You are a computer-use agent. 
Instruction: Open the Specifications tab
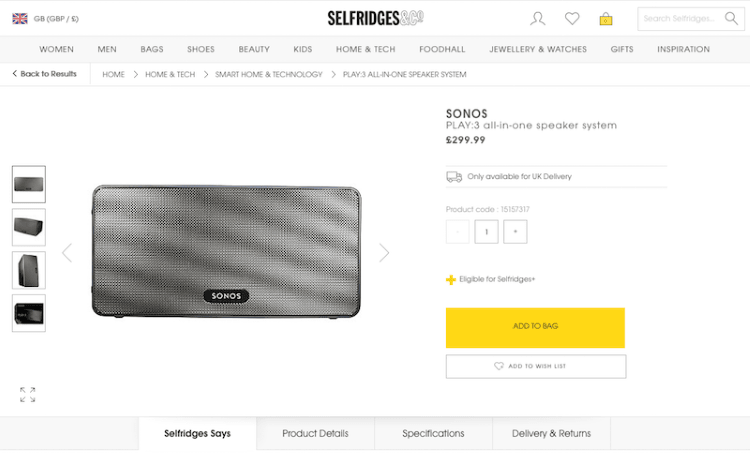point(433,434)
